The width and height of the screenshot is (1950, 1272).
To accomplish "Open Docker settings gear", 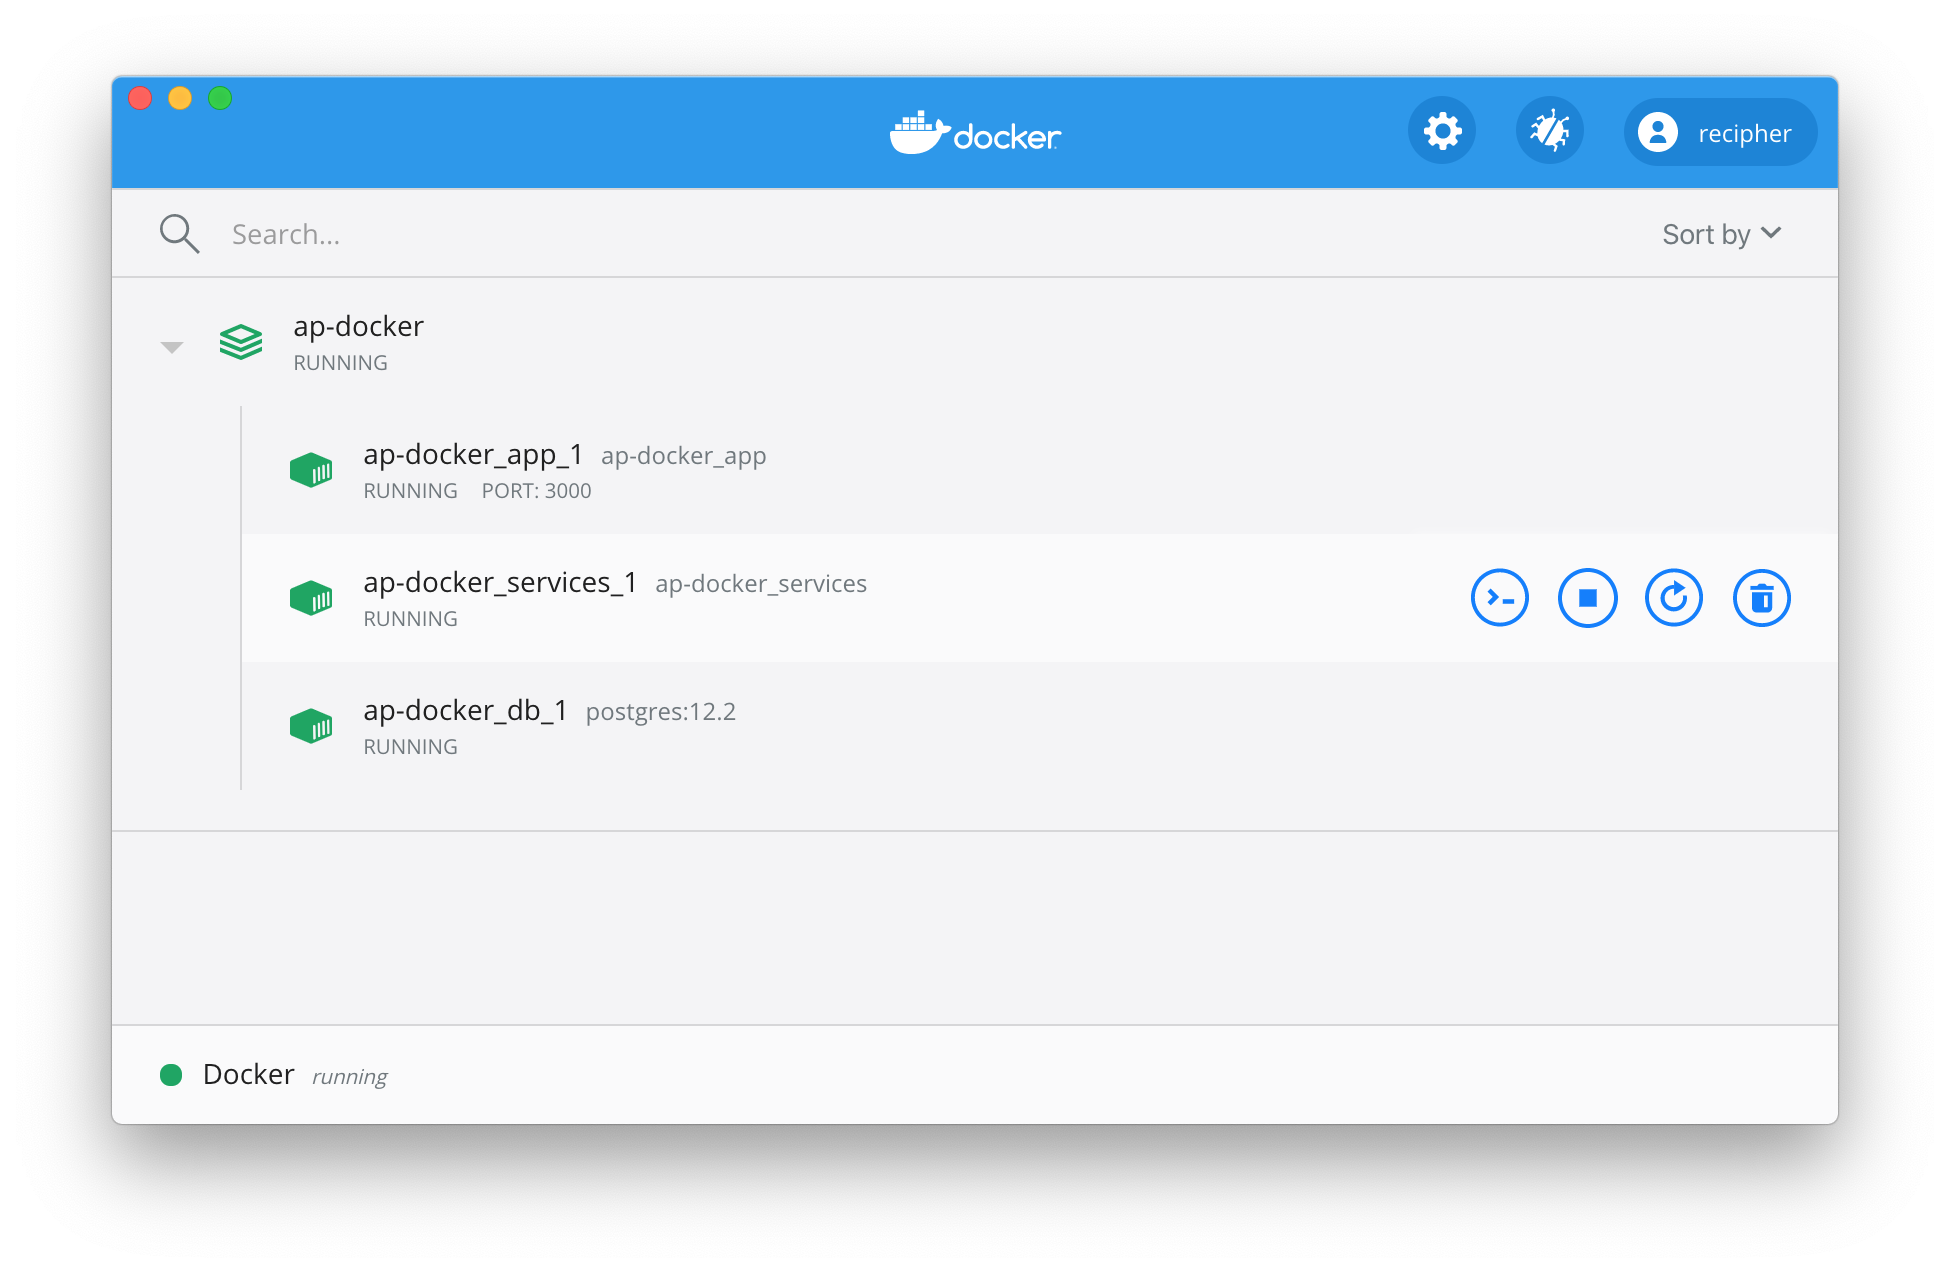I will pos(1442,131).
